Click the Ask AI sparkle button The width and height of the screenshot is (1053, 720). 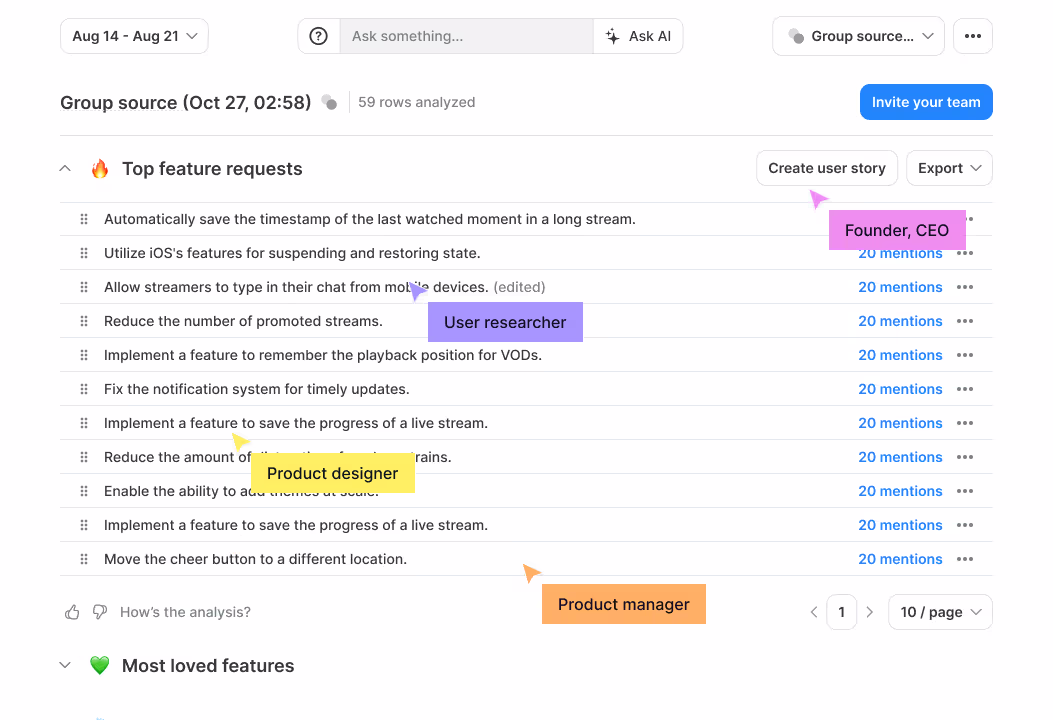point(638,36)
